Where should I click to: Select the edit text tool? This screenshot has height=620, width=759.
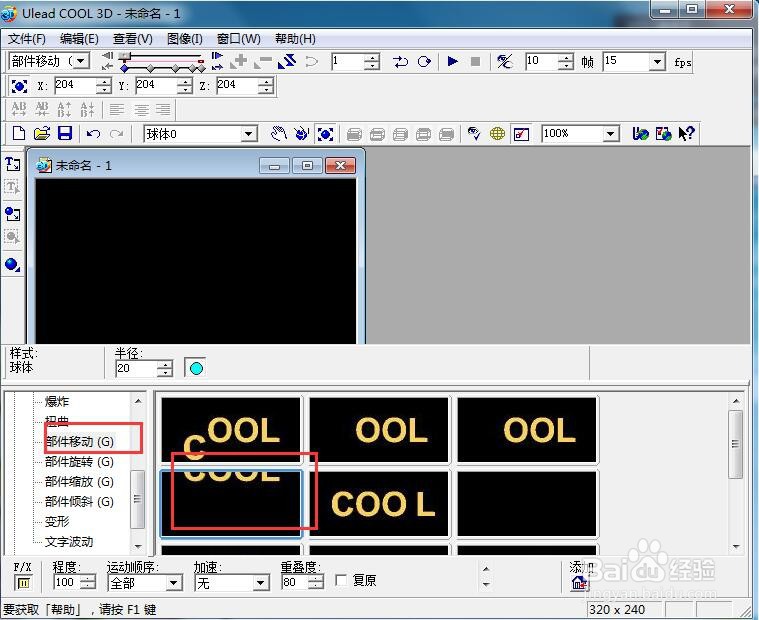pos(13,187)
